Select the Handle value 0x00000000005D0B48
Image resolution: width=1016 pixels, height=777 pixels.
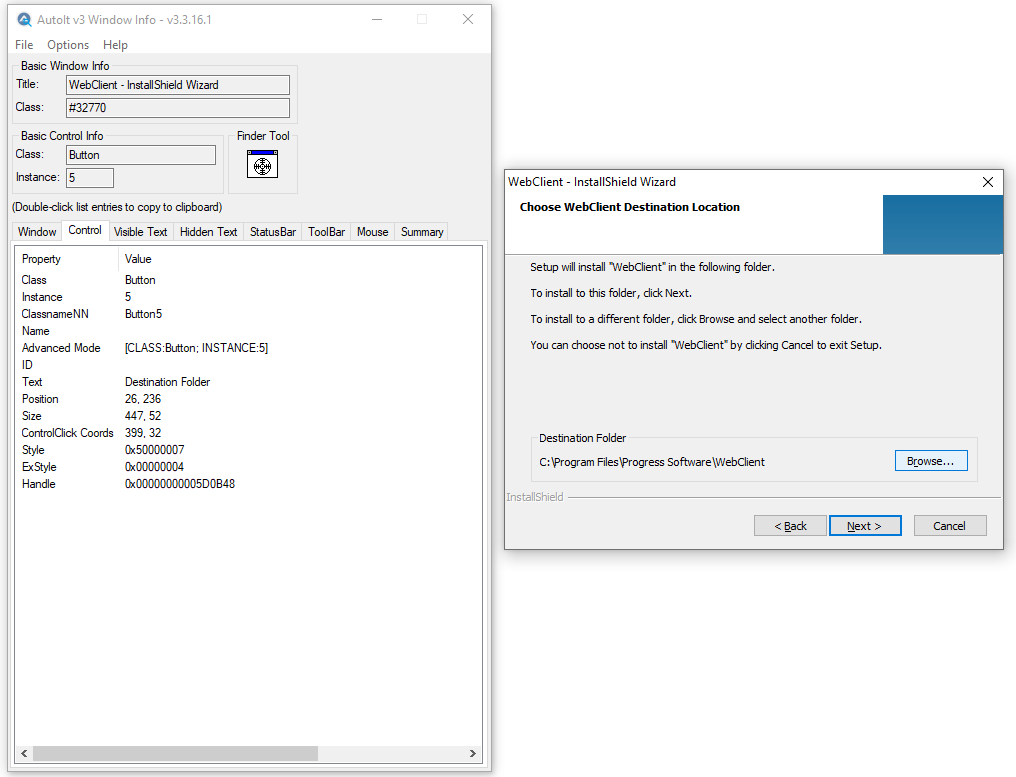(x=179, y=484)
